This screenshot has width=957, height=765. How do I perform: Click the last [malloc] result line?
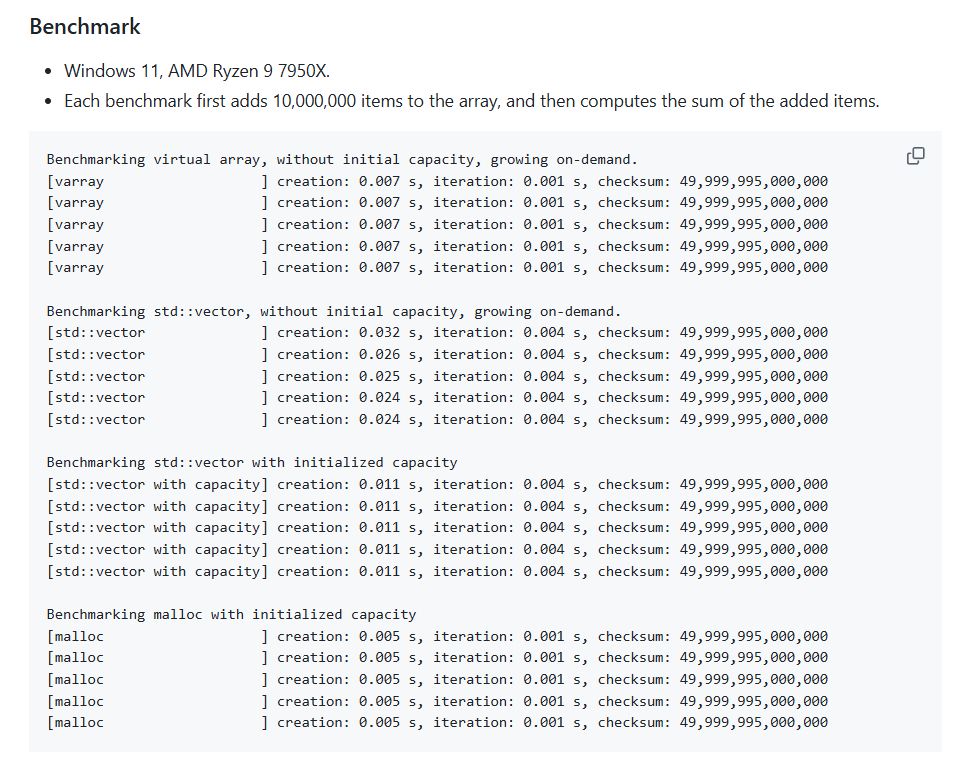click(x=437, y=722)
